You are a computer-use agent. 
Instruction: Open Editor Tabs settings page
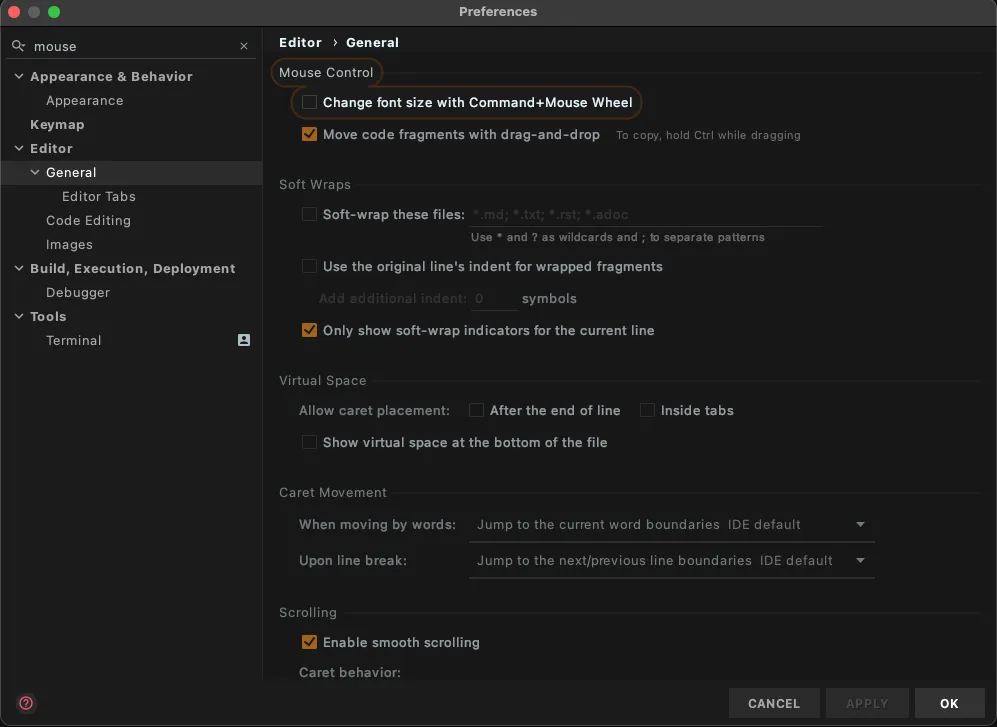tap(98, 196)
